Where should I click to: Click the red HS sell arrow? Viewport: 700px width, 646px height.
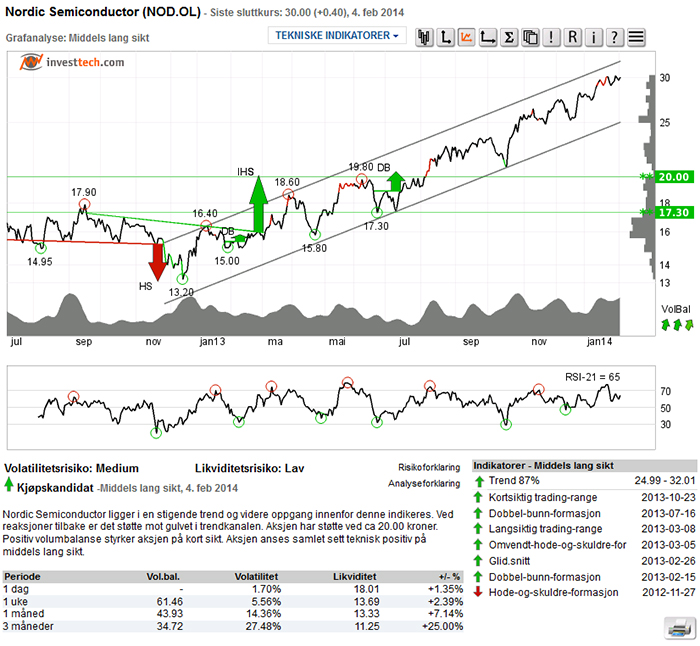pos(157,260)
